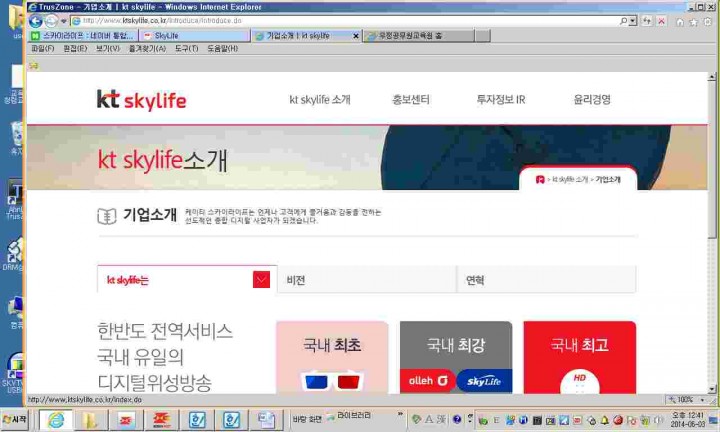Screen dimensions: 720x432
Task: Click the 바탕 화면 toolbar on taskbar
Action: 307,419
